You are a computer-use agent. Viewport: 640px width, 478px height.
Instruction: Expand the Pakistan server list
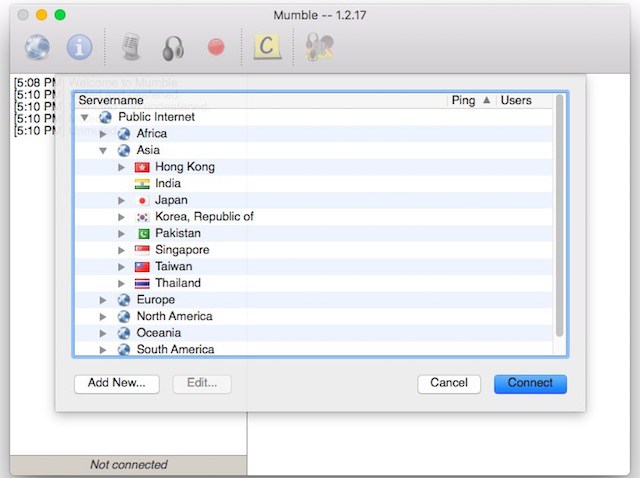[x=121, y=234]
